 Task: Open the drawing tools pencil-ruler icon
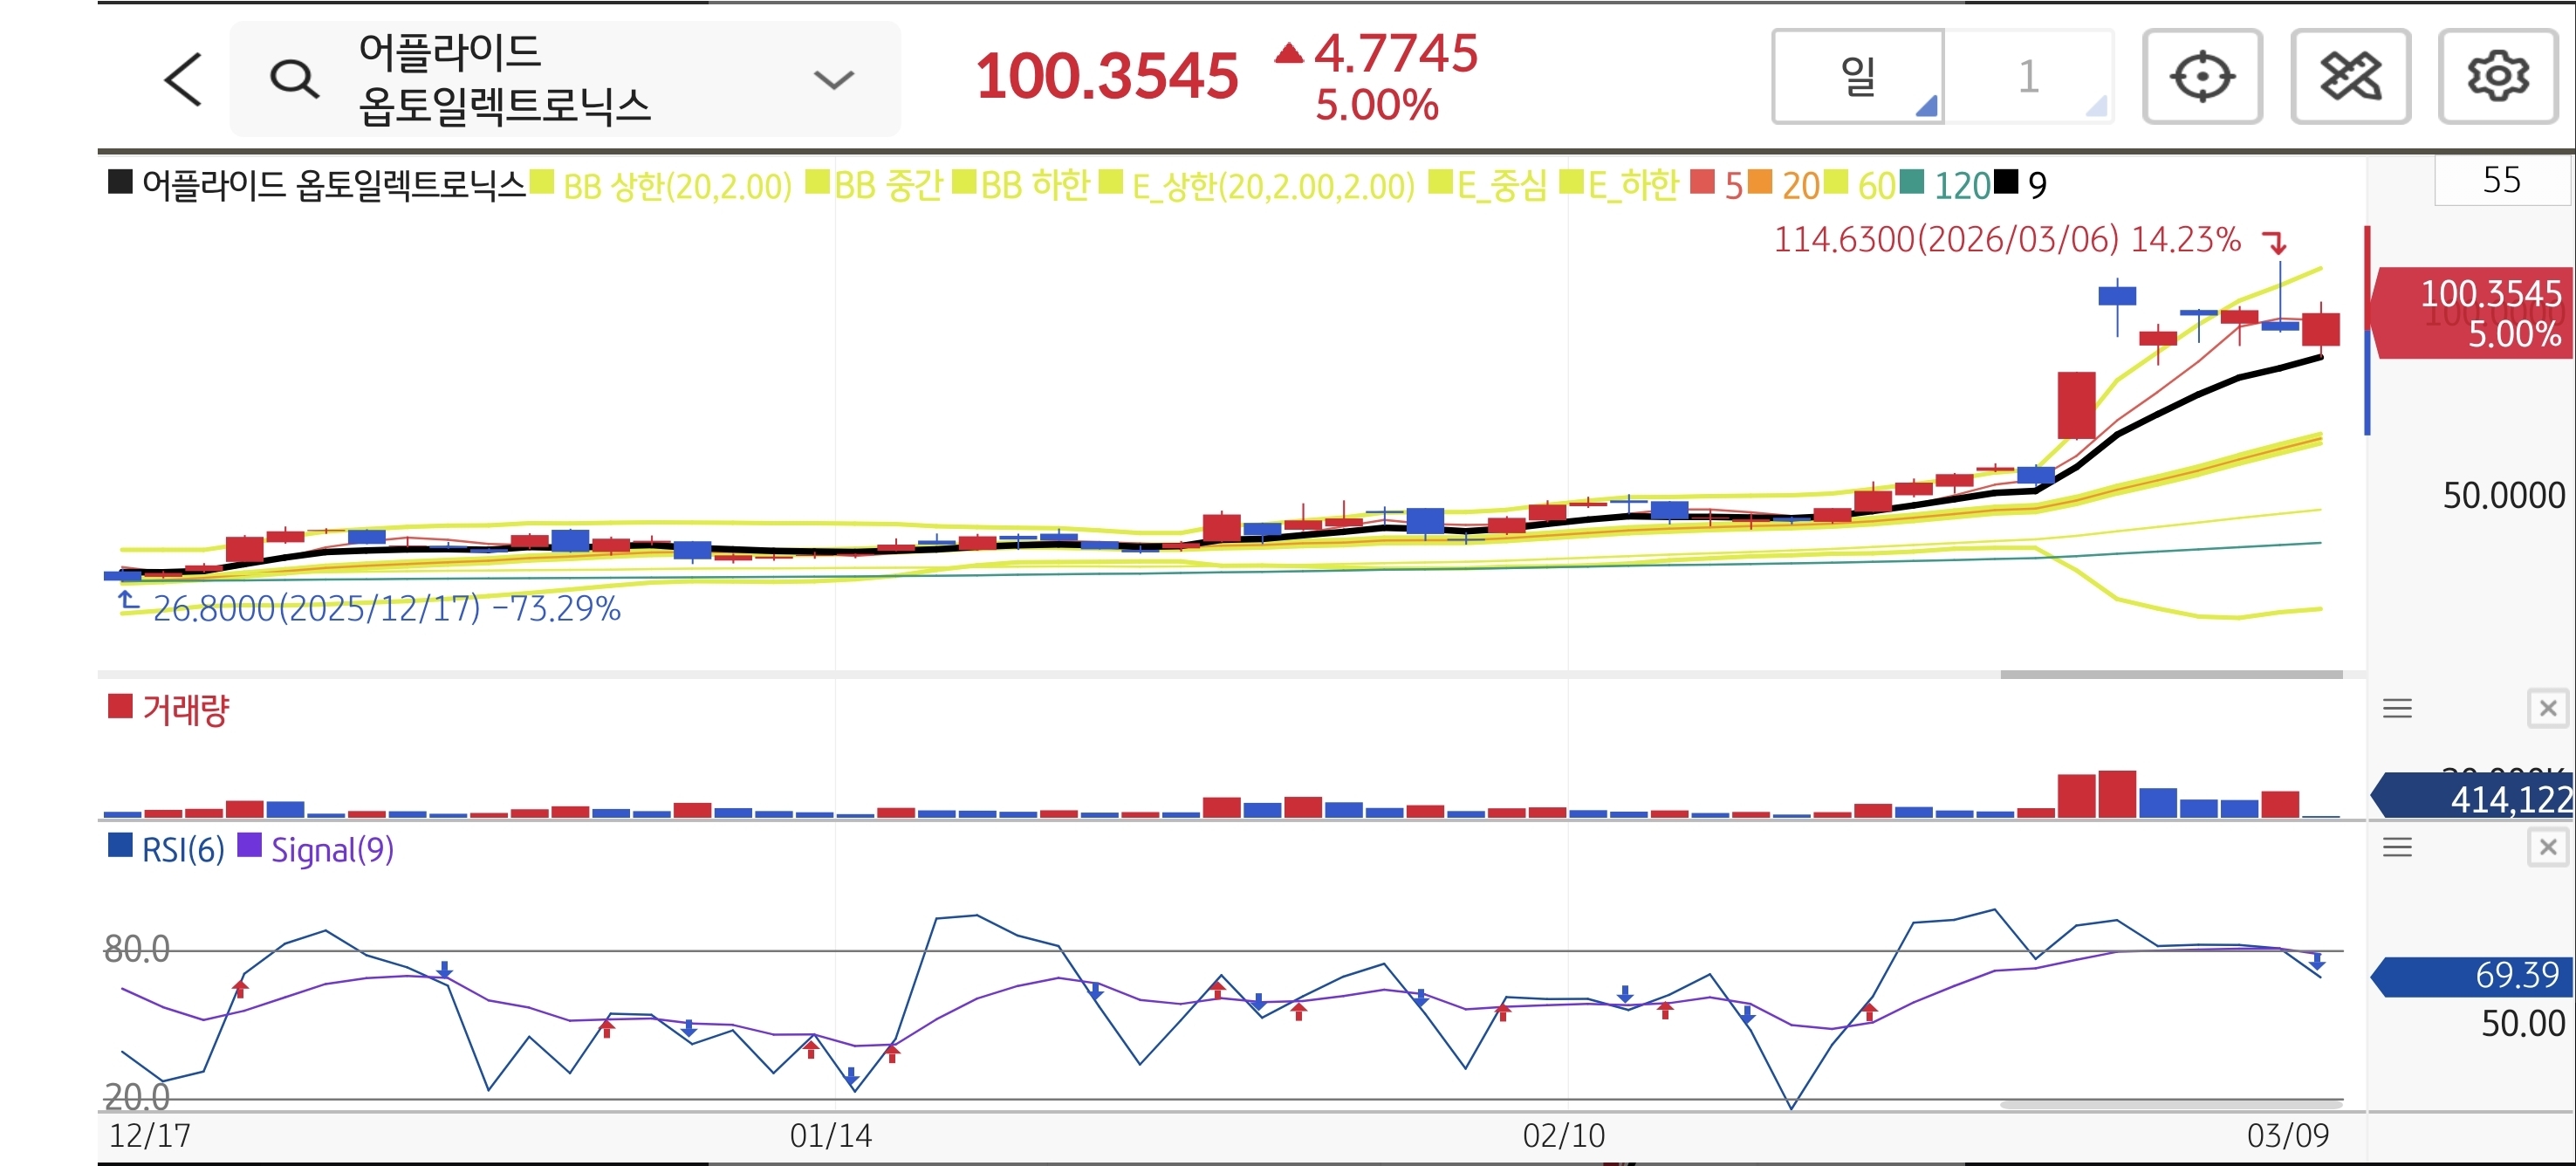pyautogui.click(x=2350, y=77)
